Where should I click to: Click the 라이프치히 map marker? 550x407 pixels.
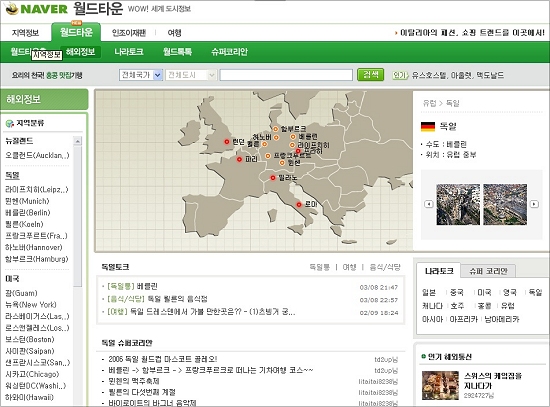tap(292, 145)
